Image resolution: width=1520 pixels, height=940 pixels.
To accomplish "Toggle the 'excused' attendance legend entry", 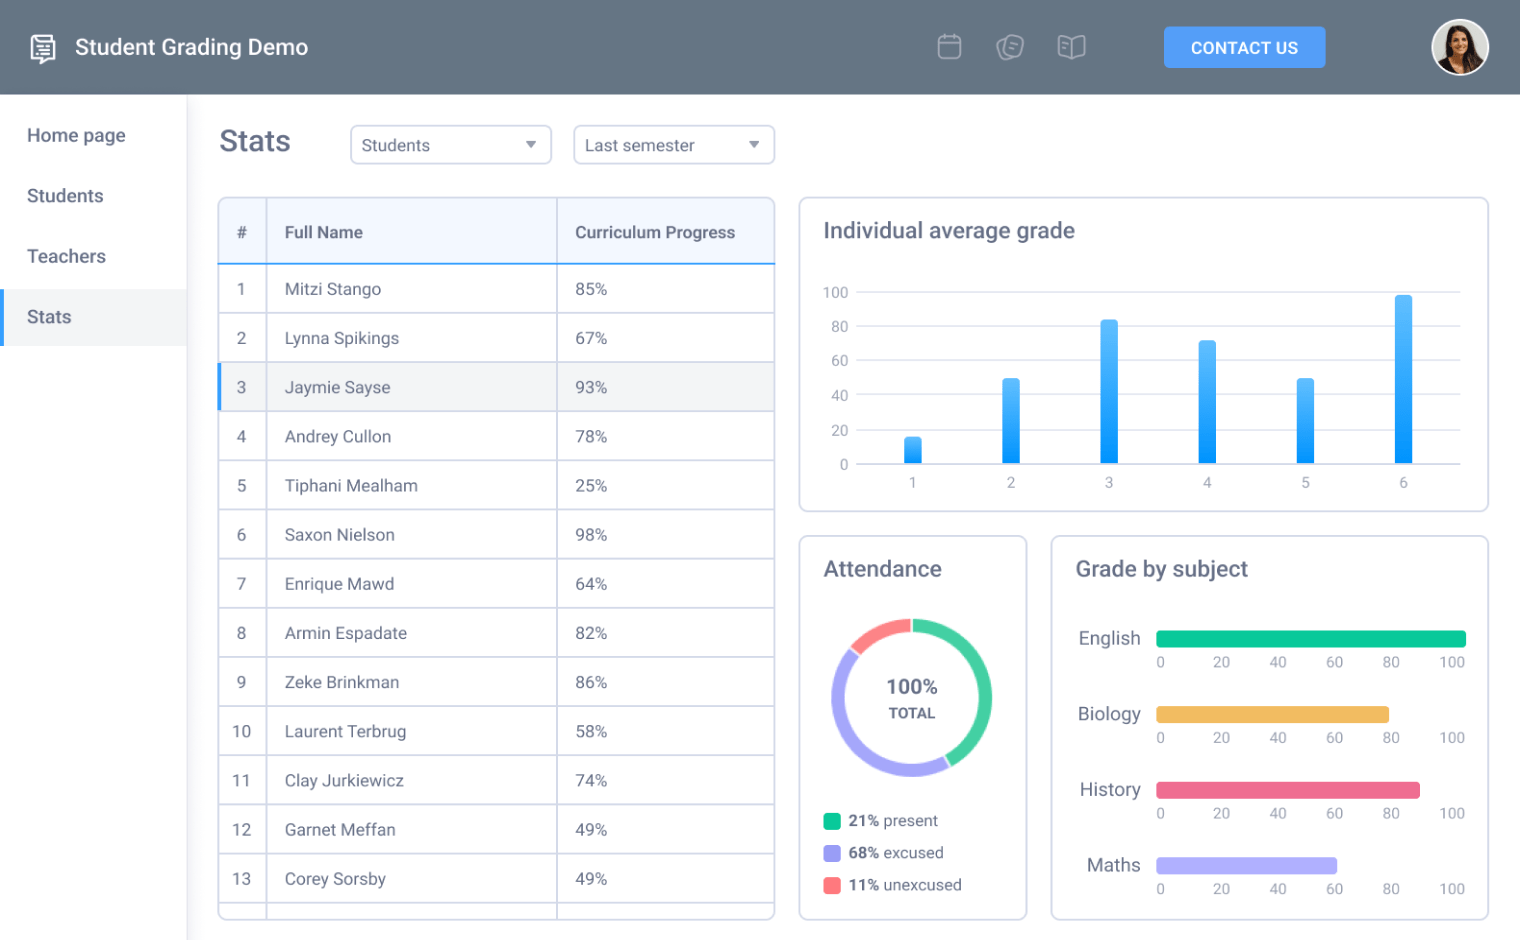I will click(895, 852).
